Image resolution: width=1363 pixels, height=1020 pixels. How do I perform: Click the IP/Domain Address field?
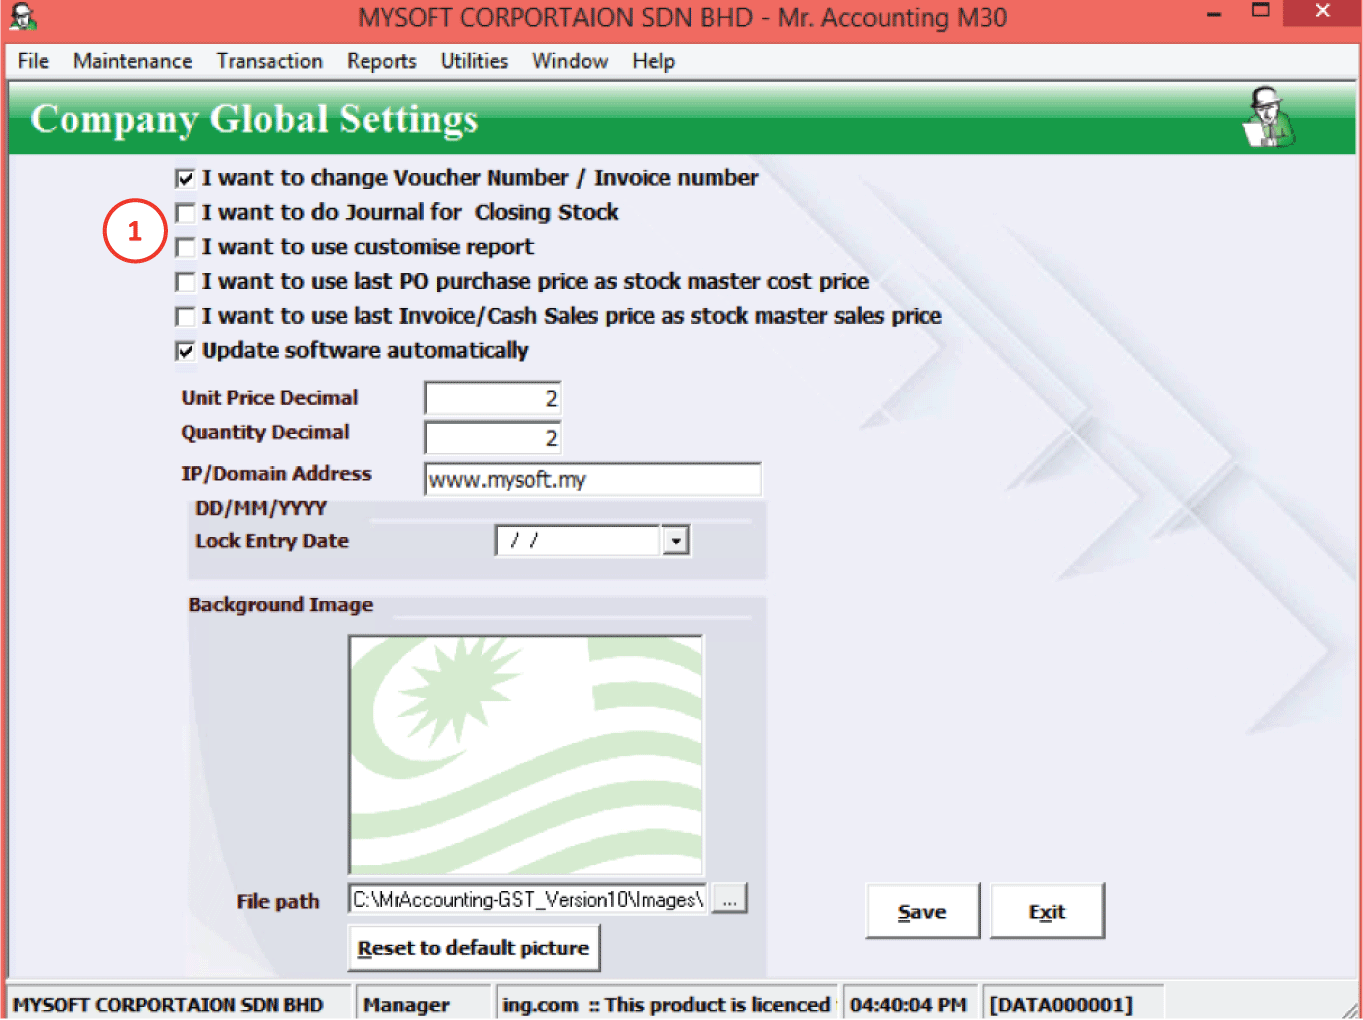(593, 479)
